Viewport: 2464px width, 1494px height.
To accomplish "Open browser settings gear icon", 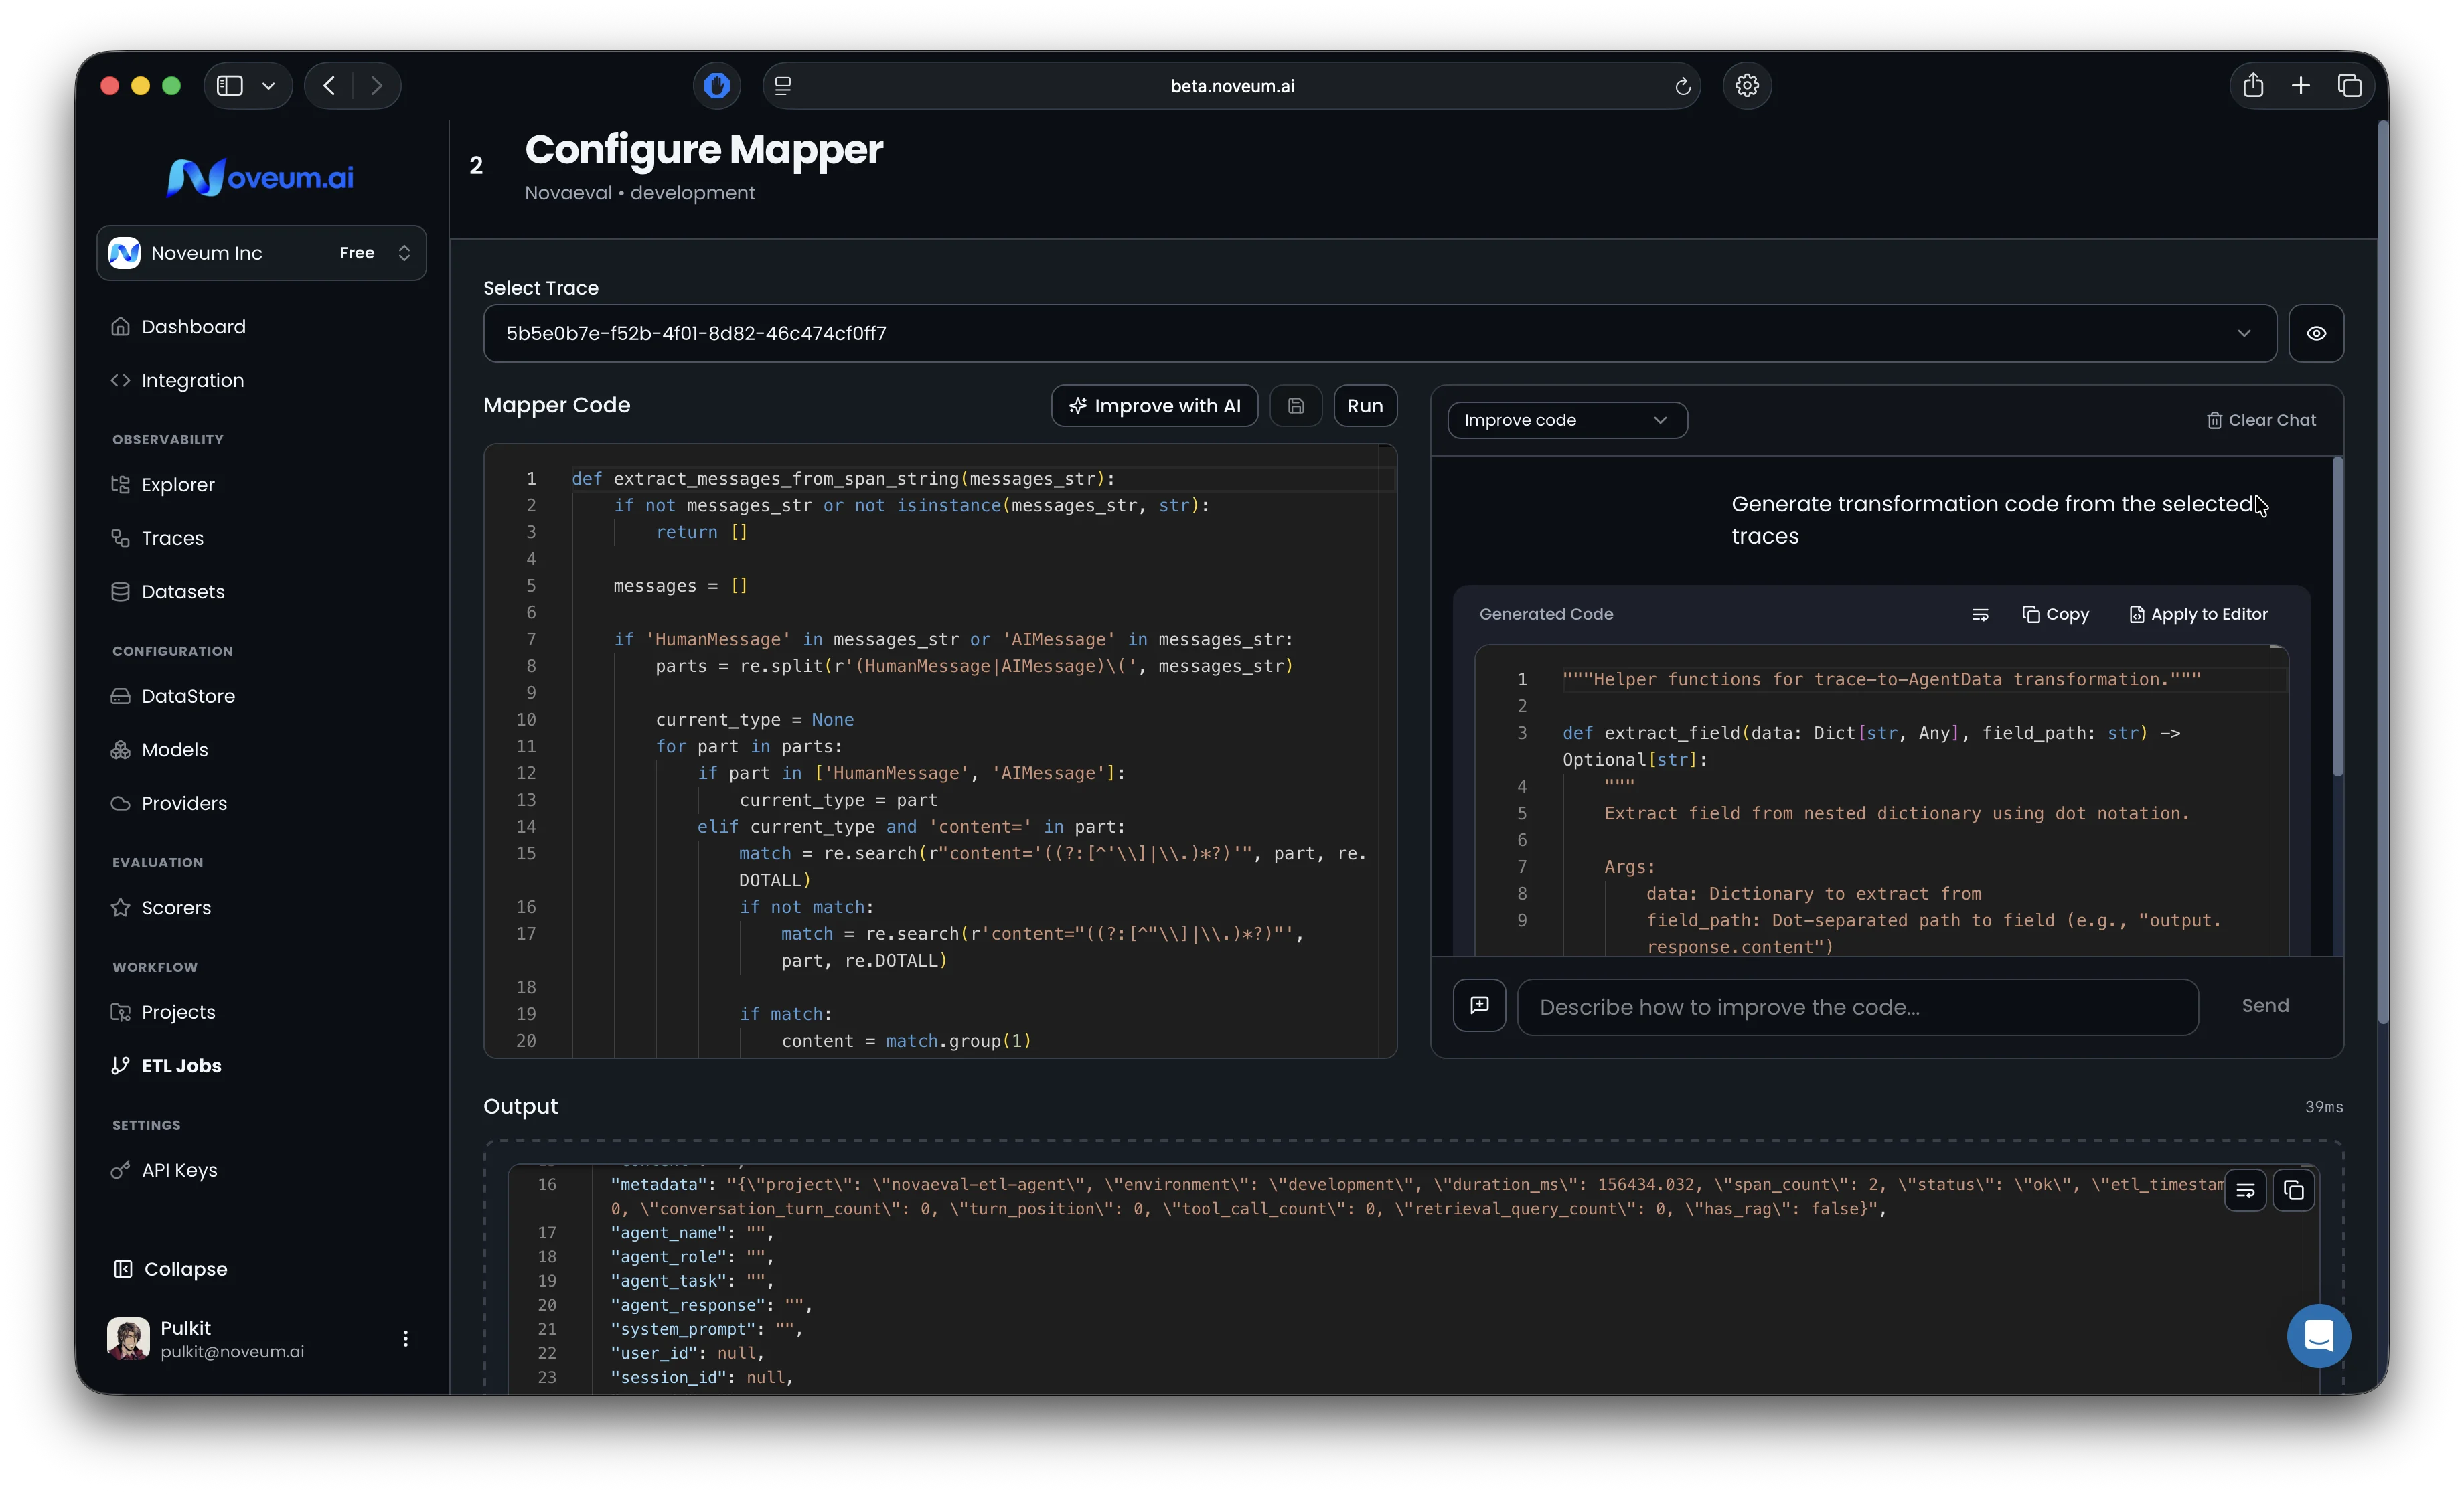I will click(x=1746, y=86).
